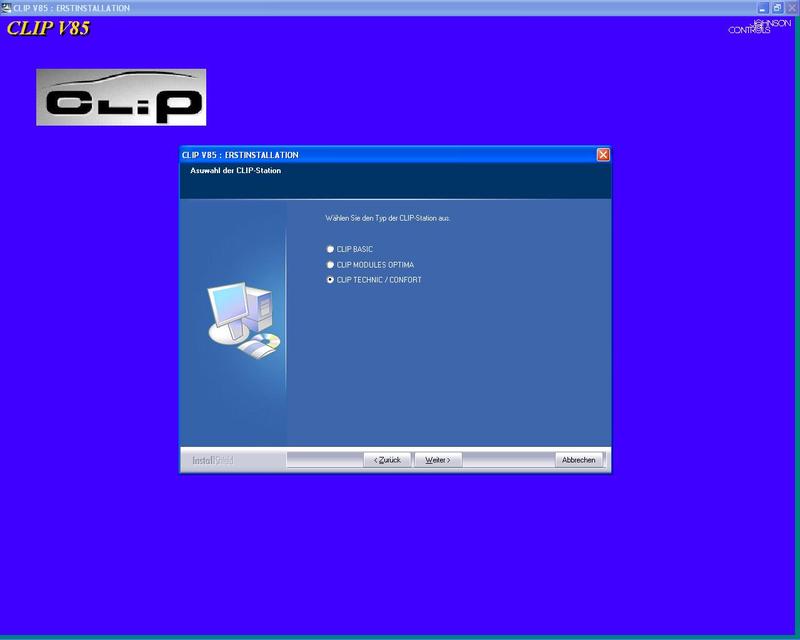This screenshot has height=640, width=800.
Task: Cancel setup with the Abbrechen button
Action: (578, 460)
